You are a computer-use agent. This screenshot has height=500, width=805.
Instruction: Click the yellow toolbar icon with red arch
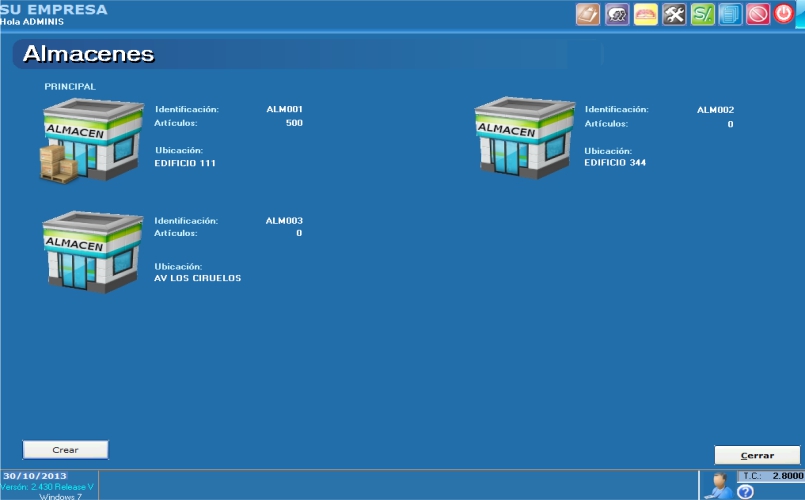point(645,15)
